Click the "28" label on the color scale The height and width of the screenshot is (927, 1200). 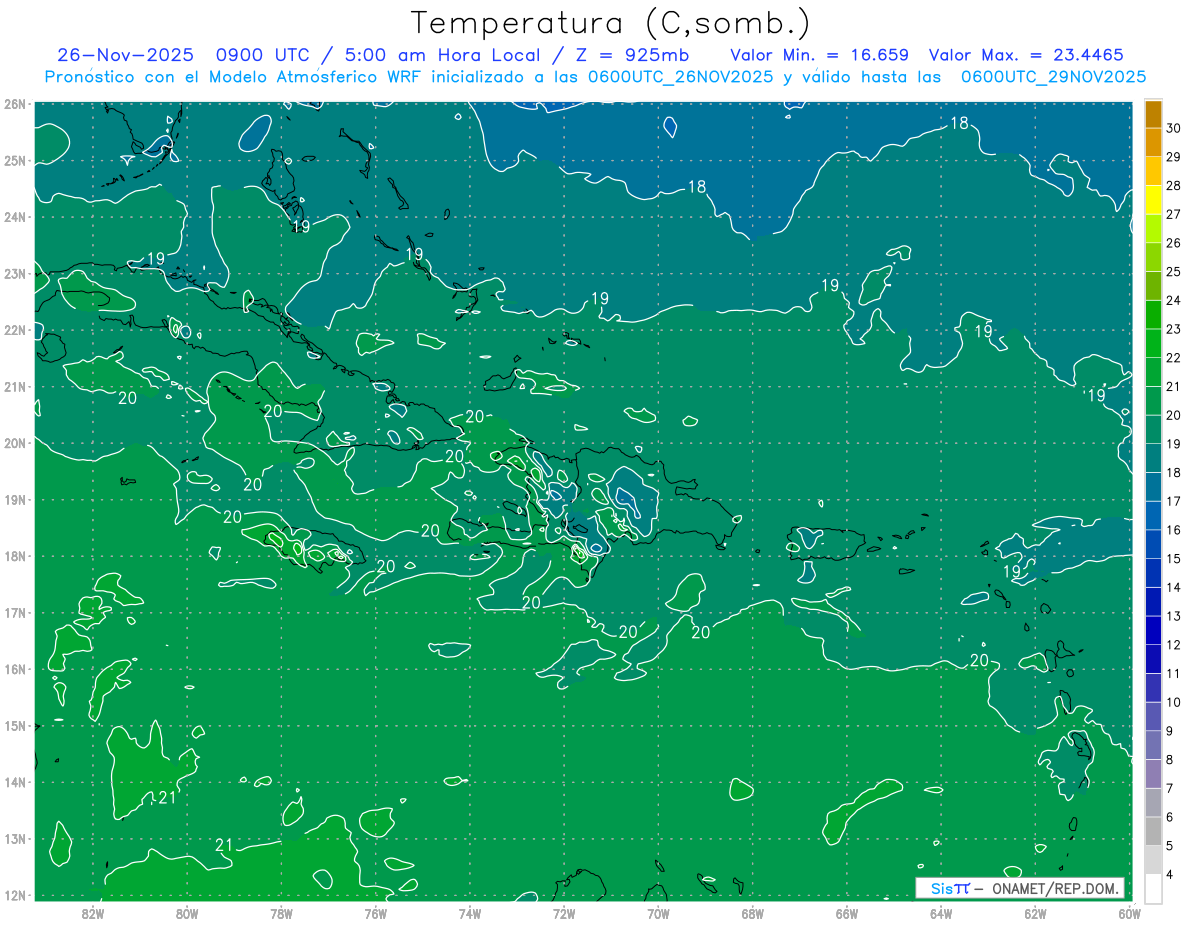pyautogui.click(x=1174, y=186)
